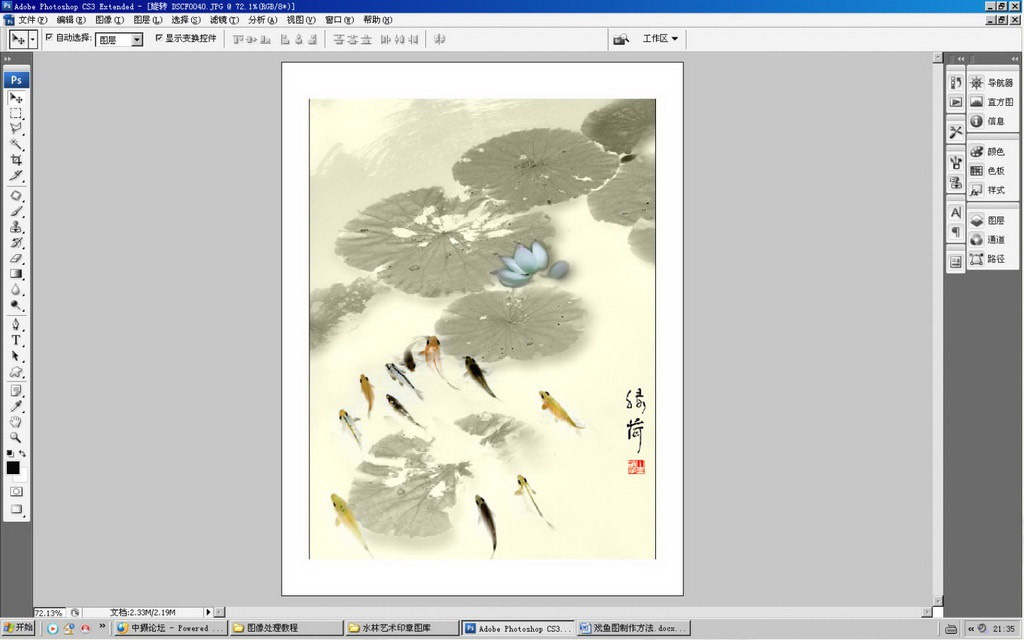1024x640 pixels.
Task: Click the align left edges icon
Action: (285, 40)
